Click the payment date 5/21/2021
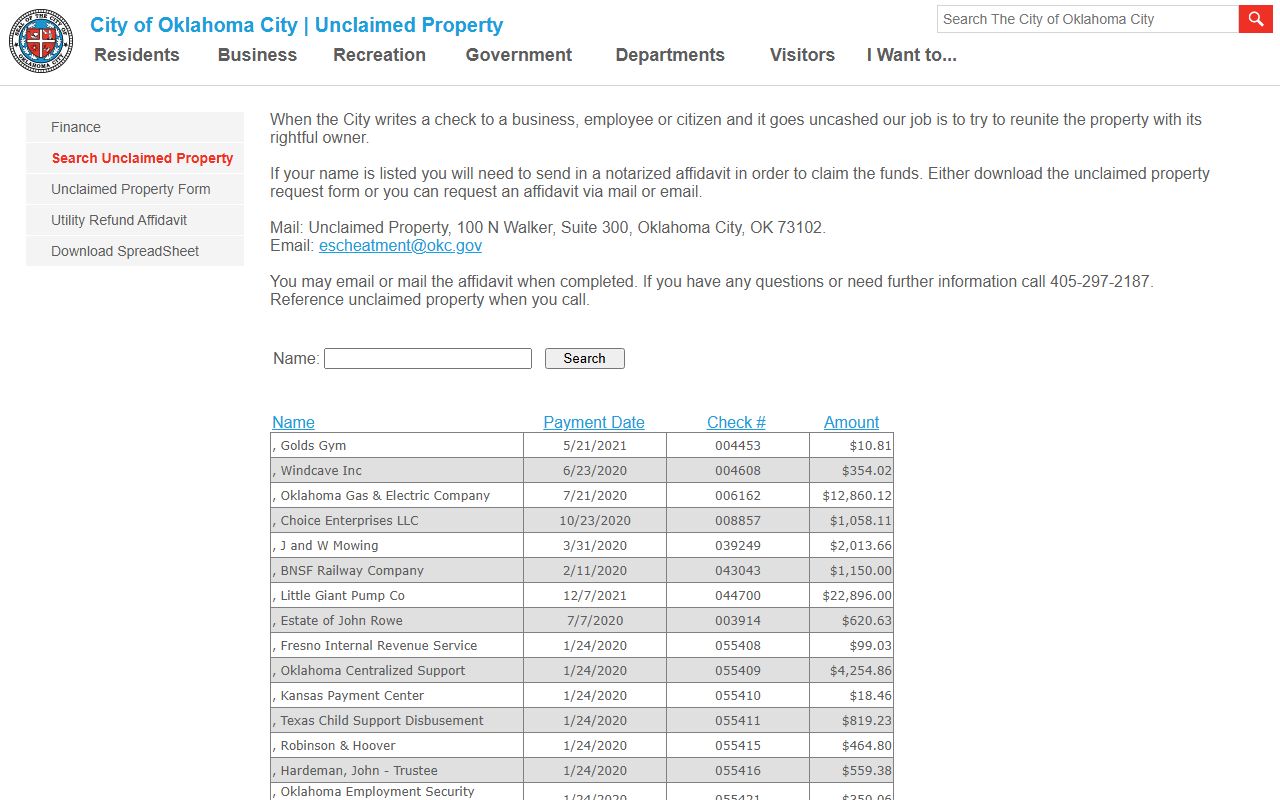The image size is (1280, 800). click(595, 445)
